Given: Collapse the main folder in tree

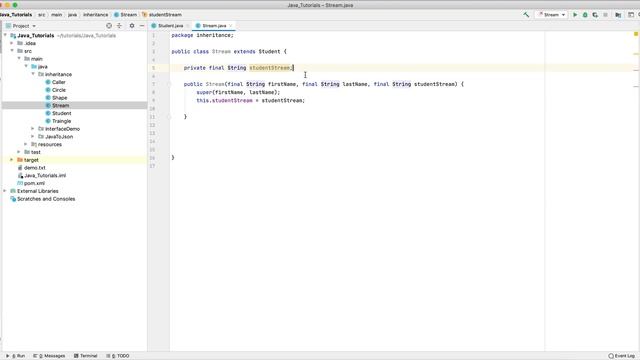Looking at the screenshot, I should tap(19, 59).
